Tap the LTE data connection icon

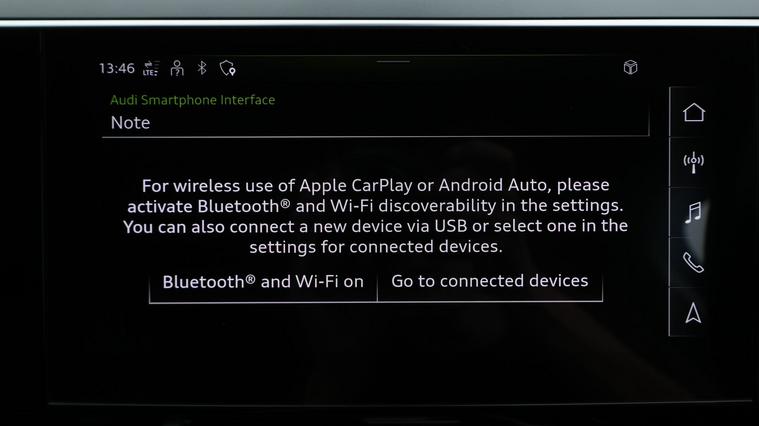click(x=151, y=68)
